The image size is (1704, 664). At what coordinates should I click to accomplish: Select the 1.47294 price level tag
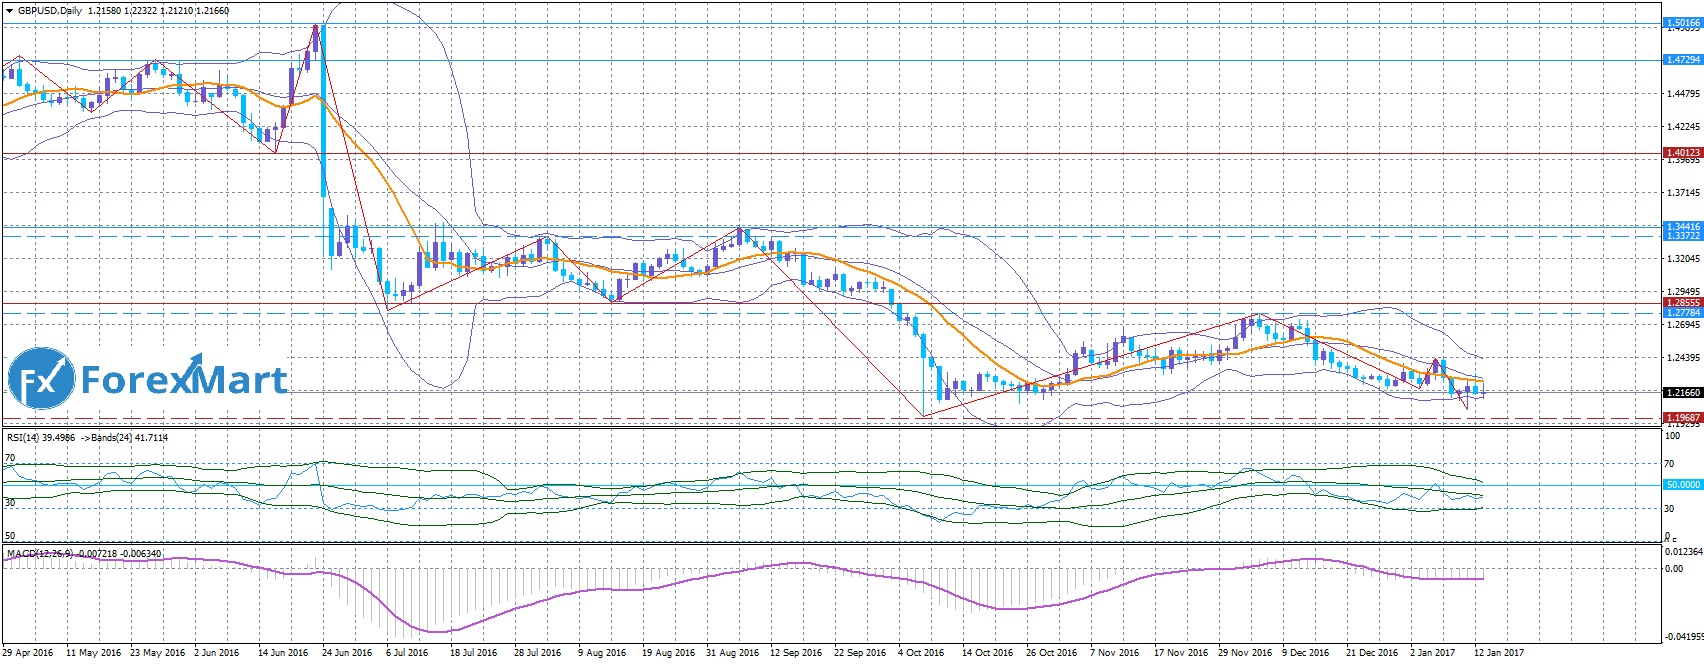coord(1682,60)
